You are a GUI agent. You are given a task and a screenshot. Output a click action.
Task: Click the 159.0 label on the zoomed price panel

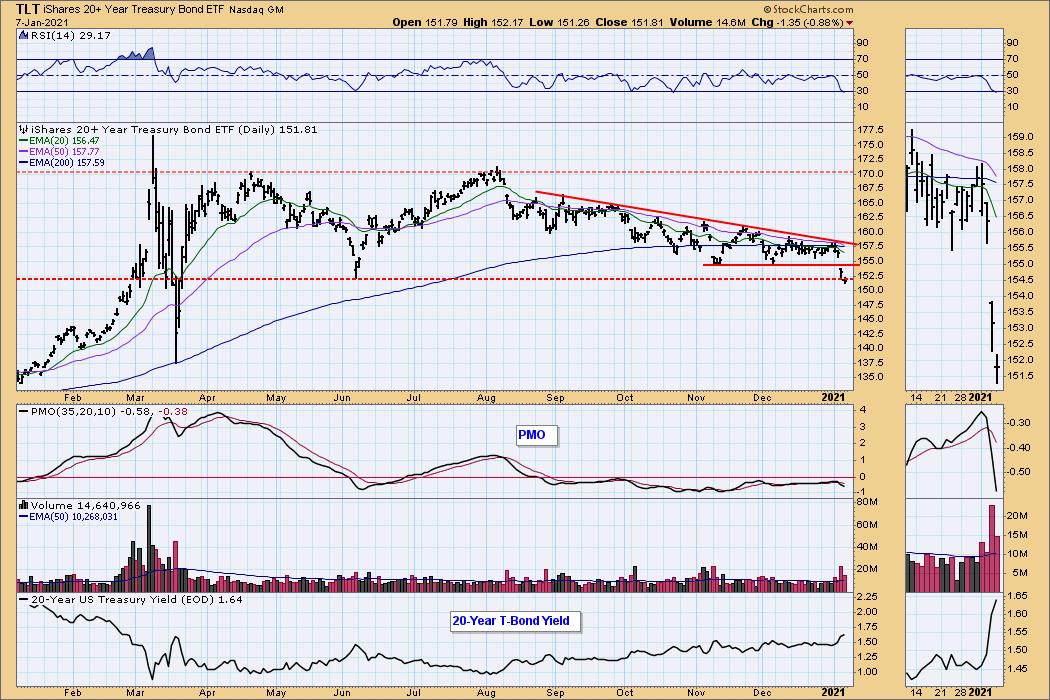tap(1021, 137)
